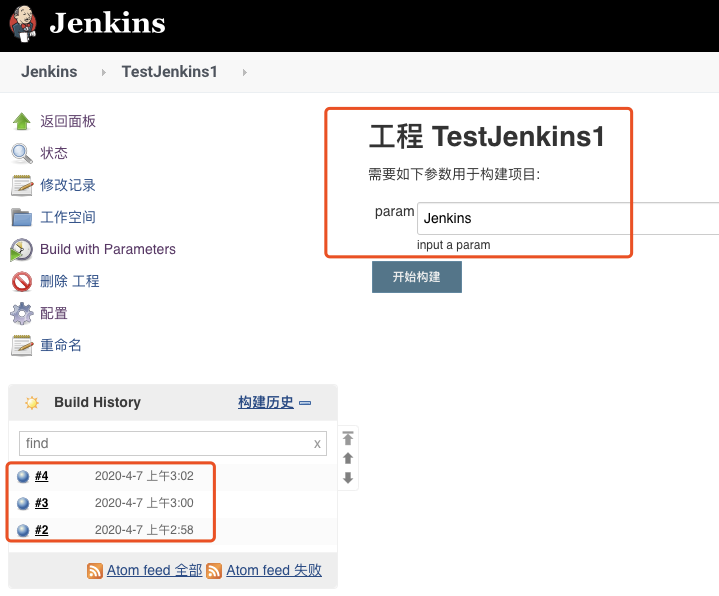Clear the find field with x
Image resolution: width=719 pixels, height=596 pixels.
coord(317,444)
